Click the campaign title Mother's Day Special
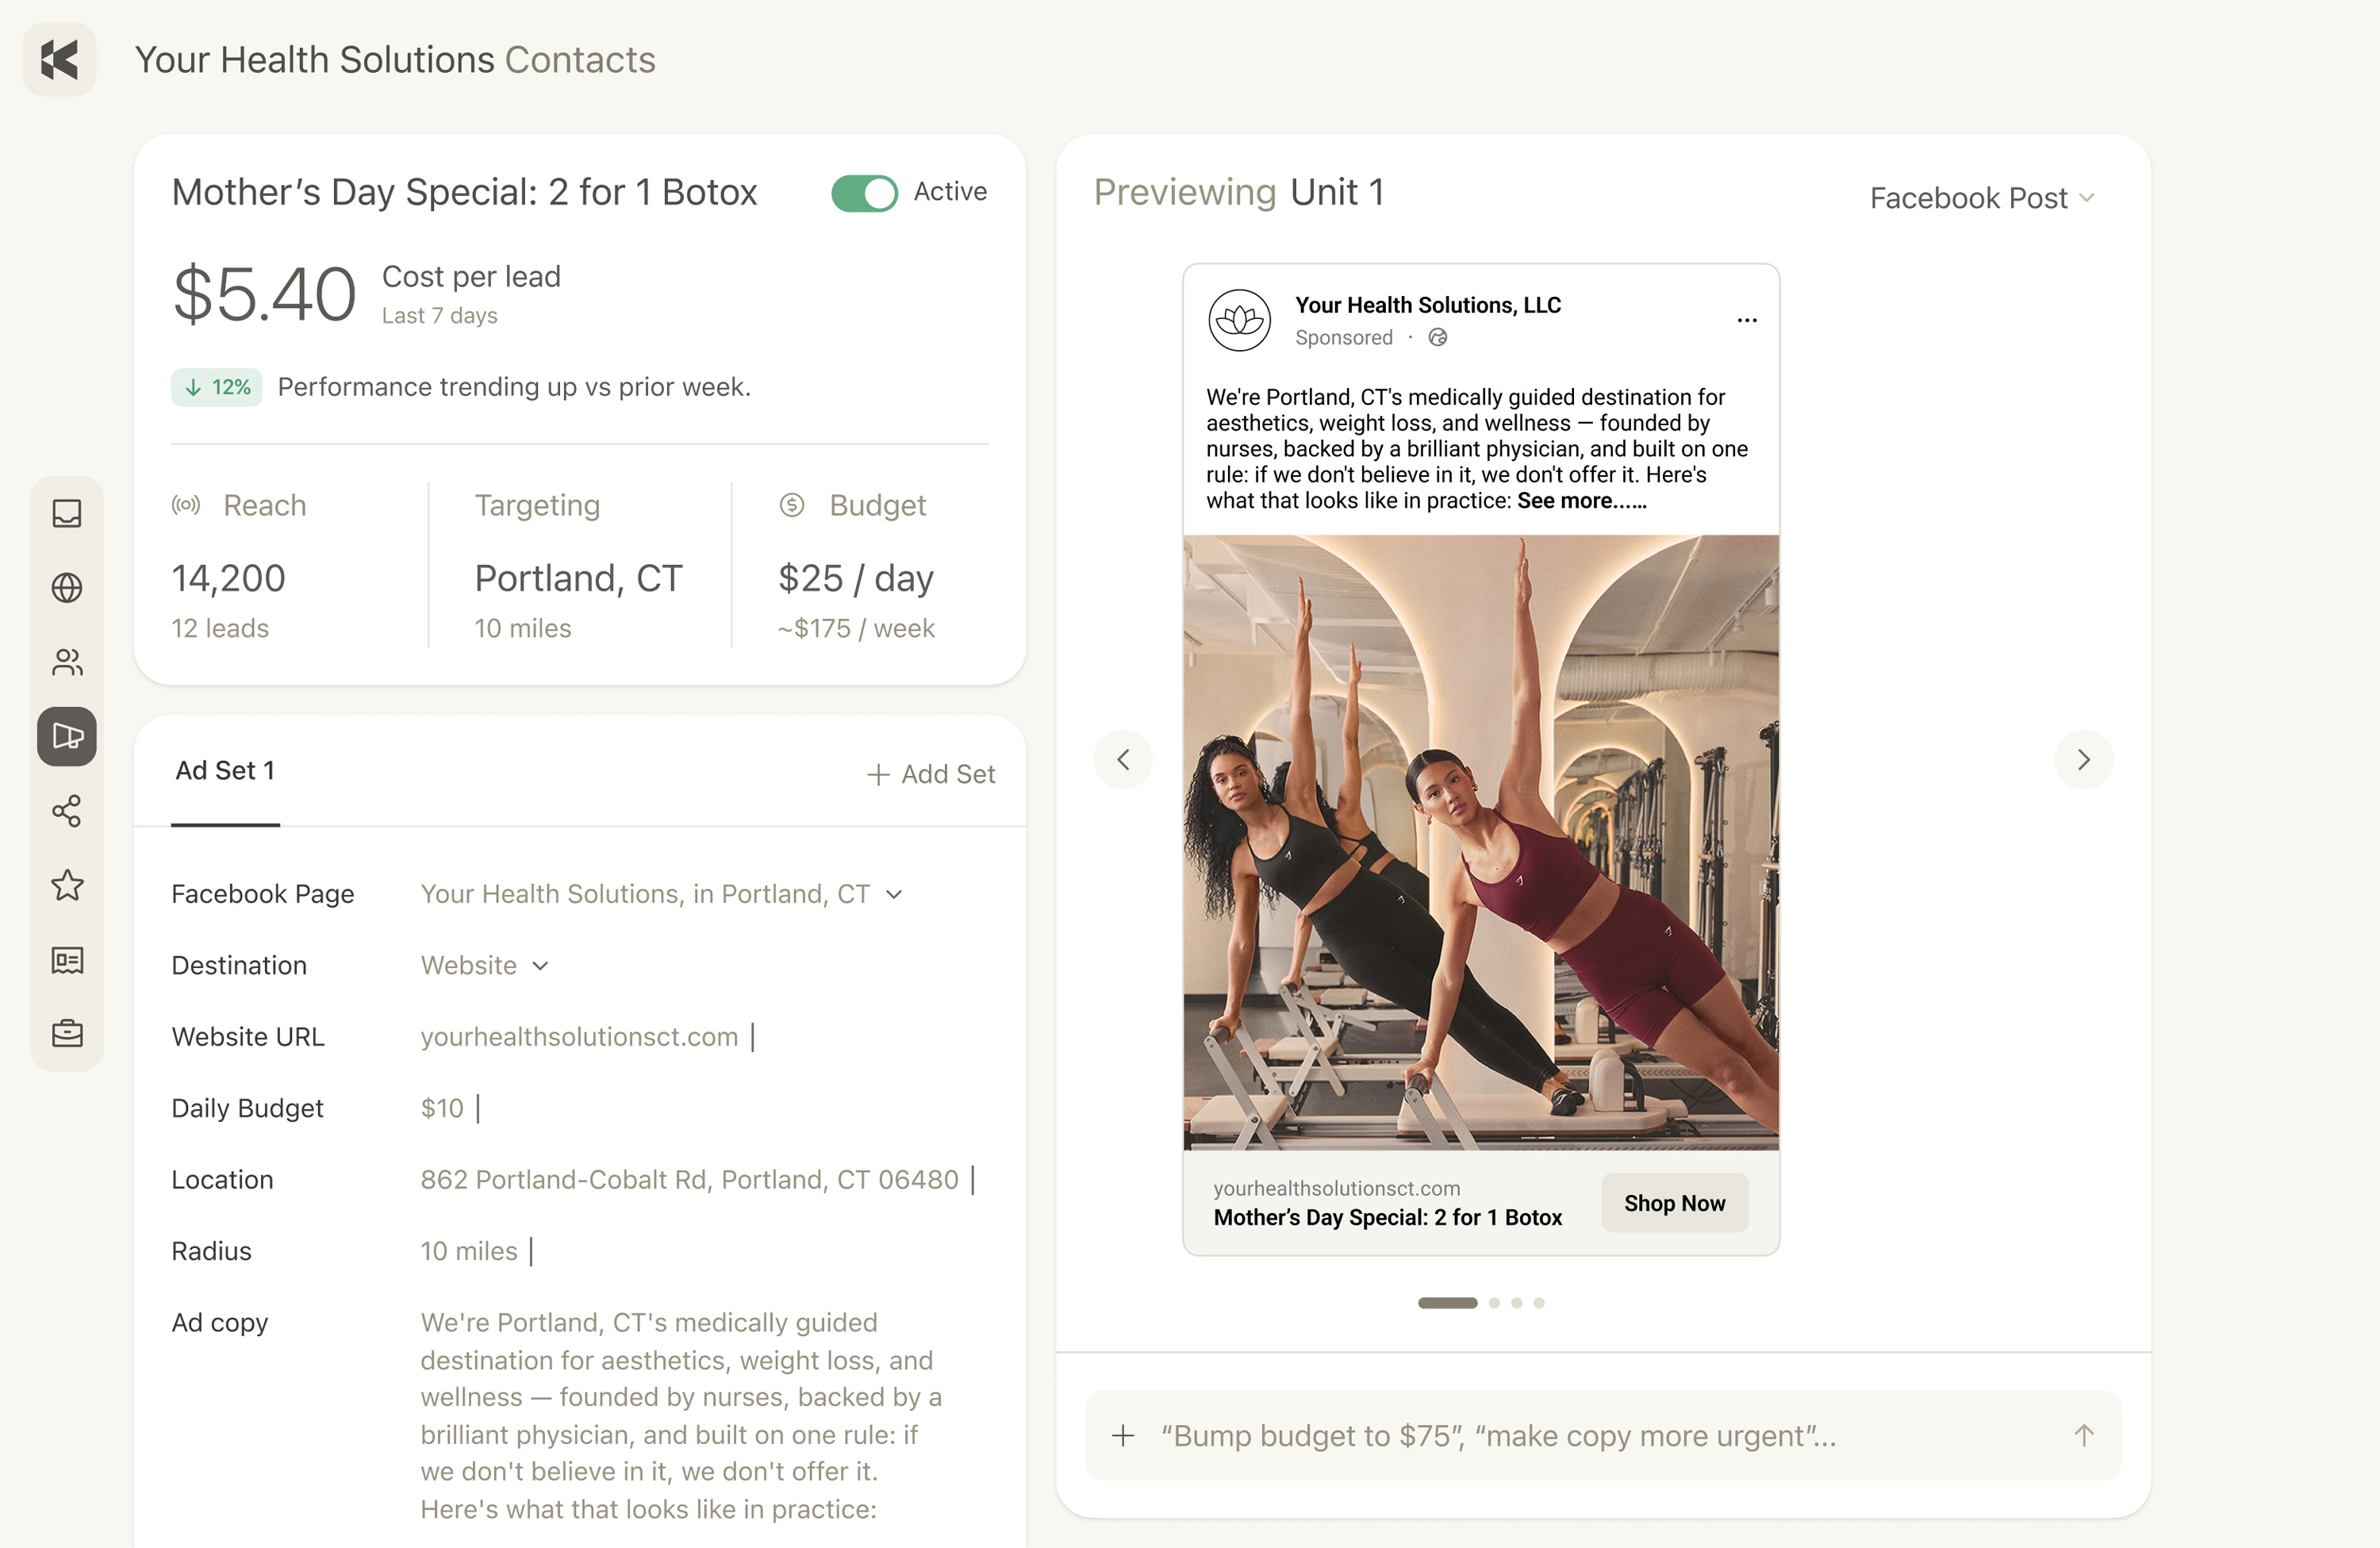The image size is (2380, 1548). point(464,192)
